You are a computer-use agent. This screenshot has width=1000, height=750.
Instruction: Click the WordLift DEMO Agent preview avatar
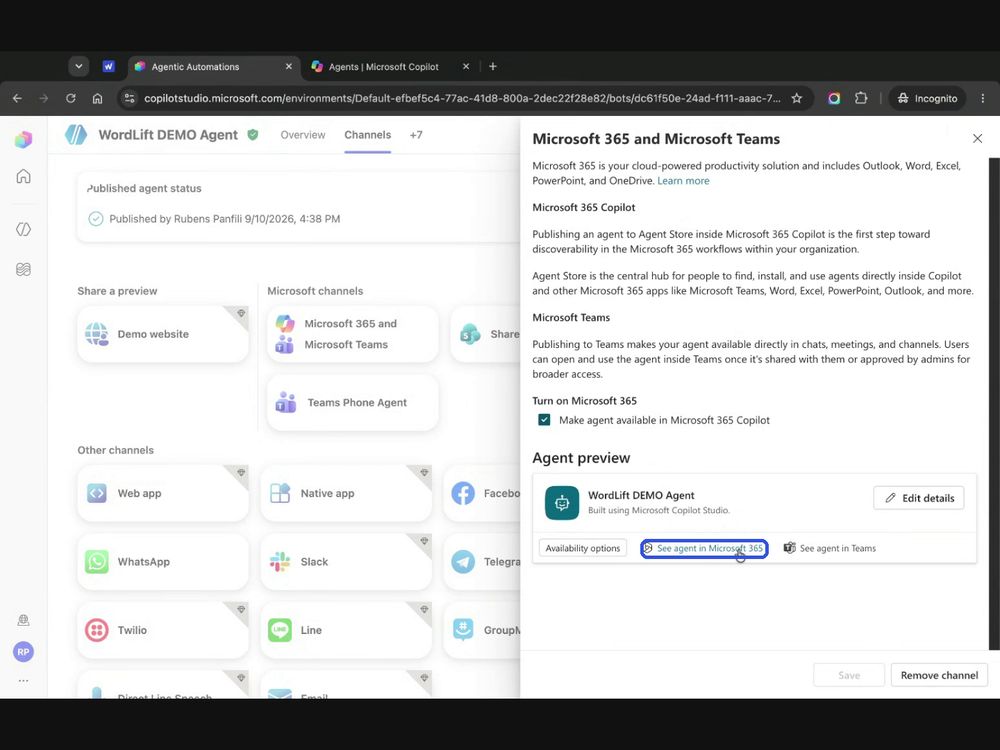point(562,503)
